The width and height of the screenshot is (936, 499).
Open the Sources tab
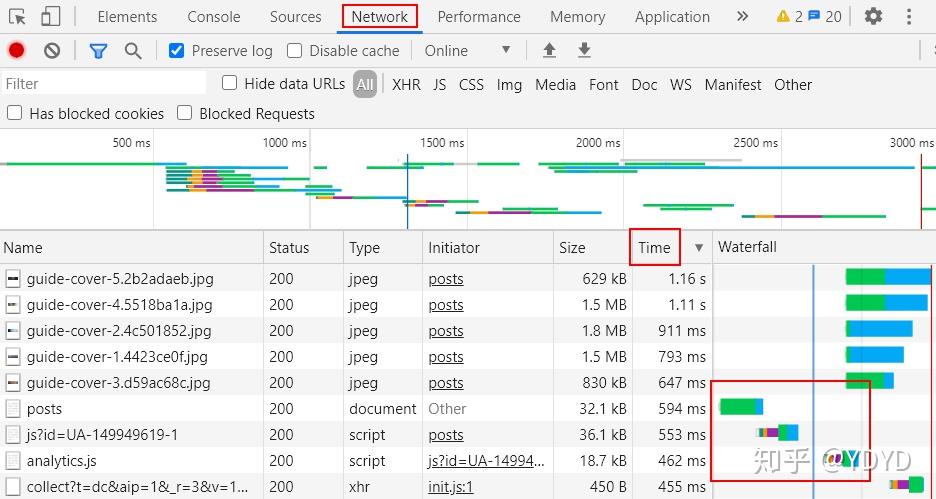(x=295, y=17)
